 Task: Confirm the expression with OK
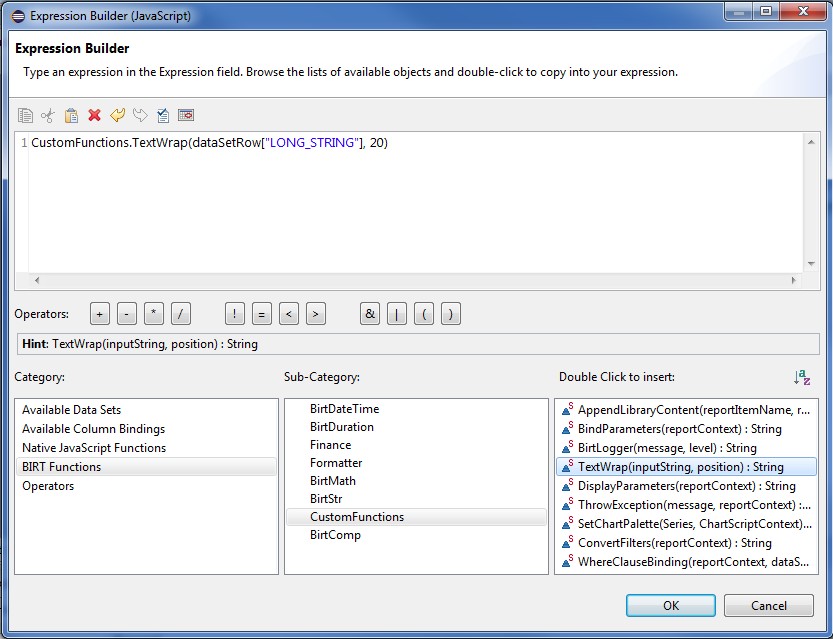pyautogui.click(x=670, y=605)
